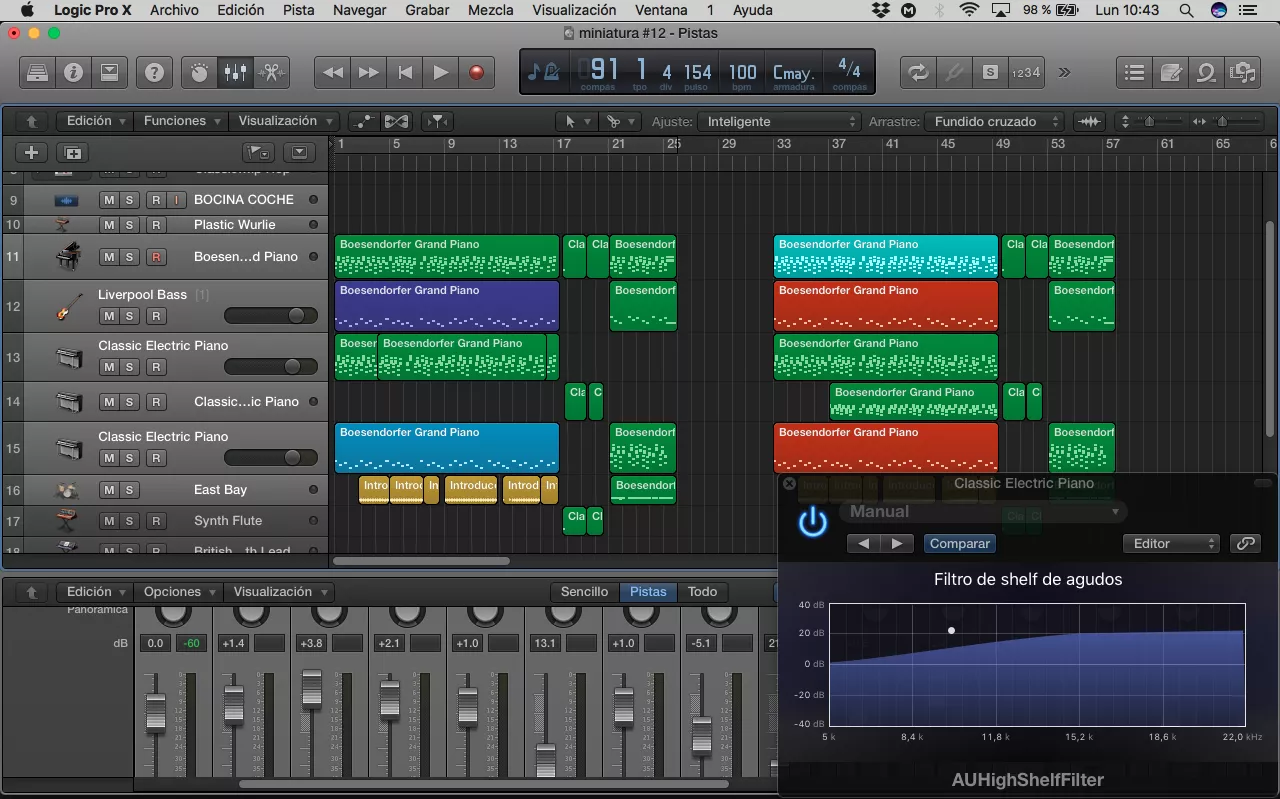Record-enable the Synth Flute track
Image resolution: width=1280 pixels, height=799 pixels.
point(156,521)
